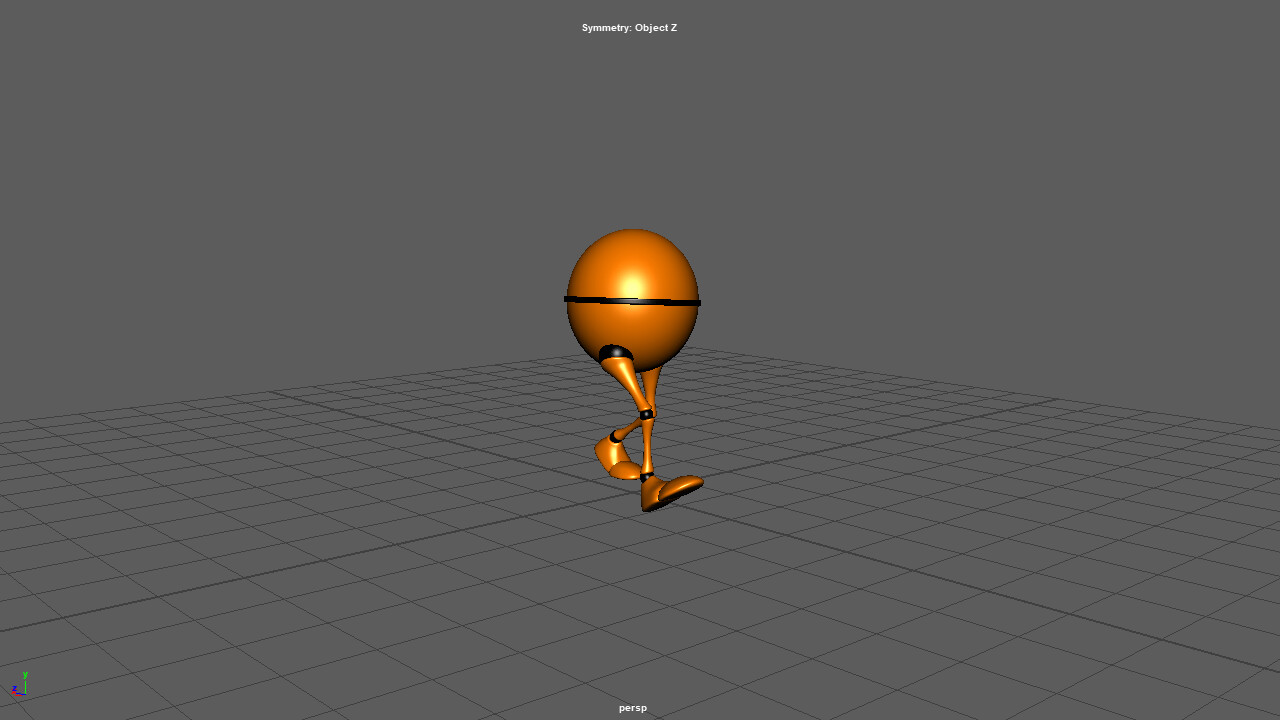Select the black belt around the ball character
The image size is (1280, 720).
pos(633,301)
